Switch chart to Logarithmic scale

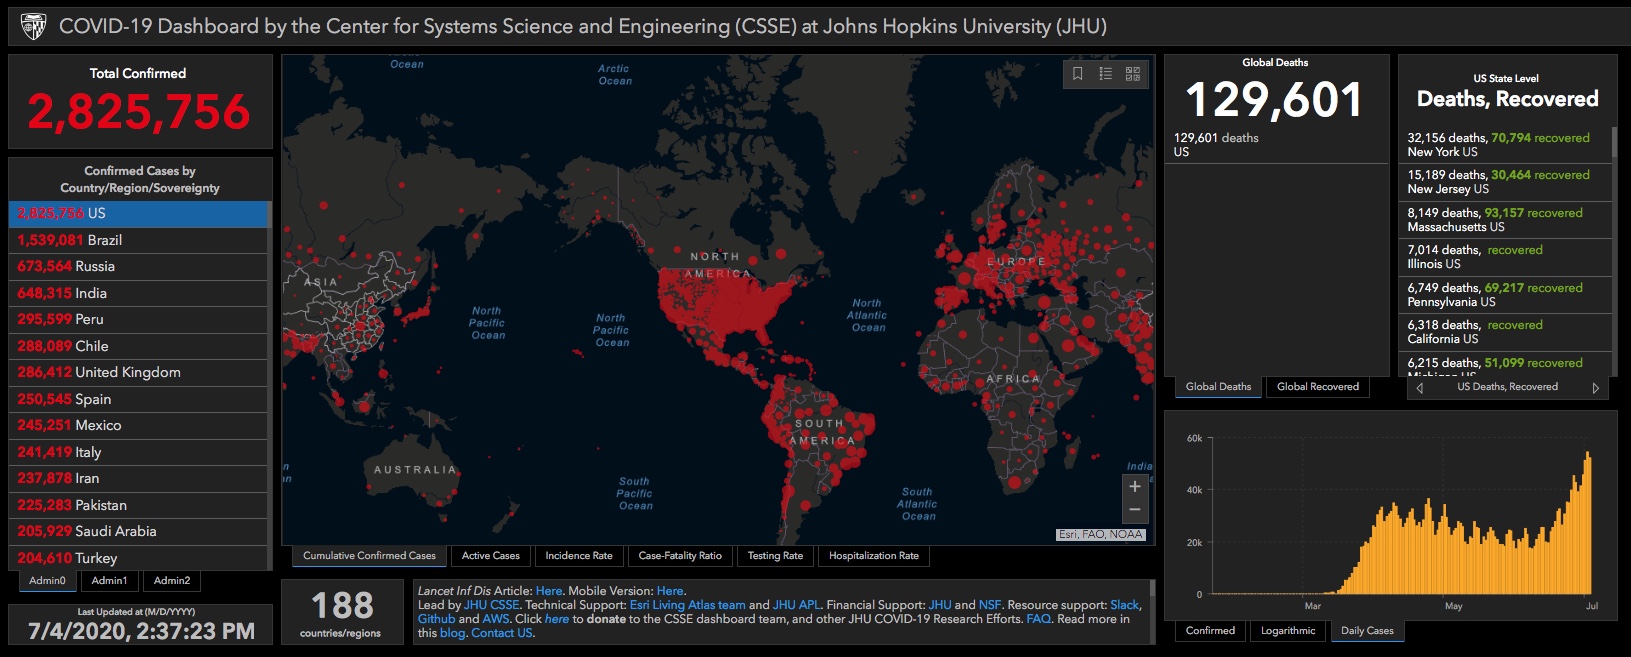(1288, 631)
